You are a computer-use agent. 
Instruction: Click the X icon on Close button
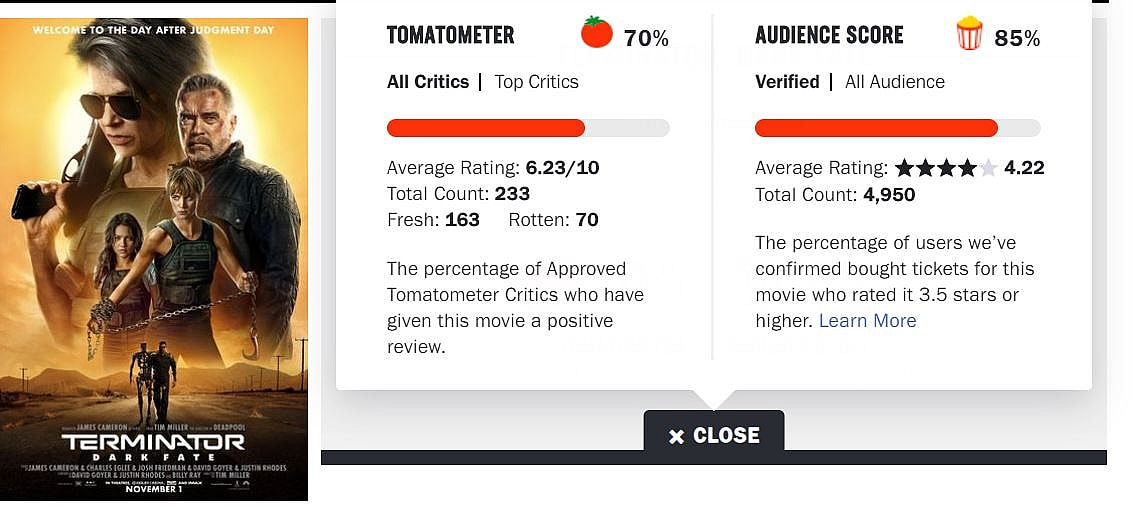[x=677, y=436]
